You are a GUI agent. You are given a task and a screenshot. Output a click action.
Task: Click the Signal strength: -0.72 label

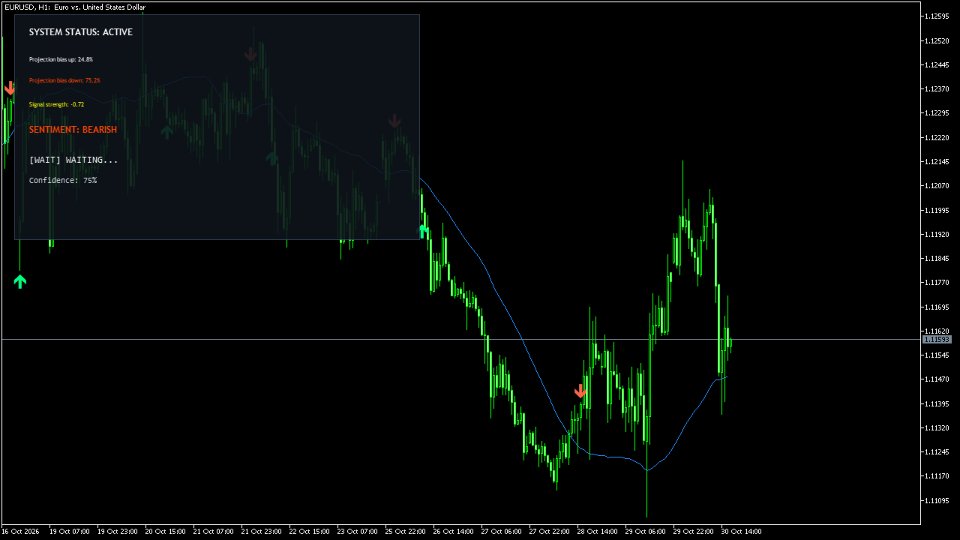coord(56,105)
